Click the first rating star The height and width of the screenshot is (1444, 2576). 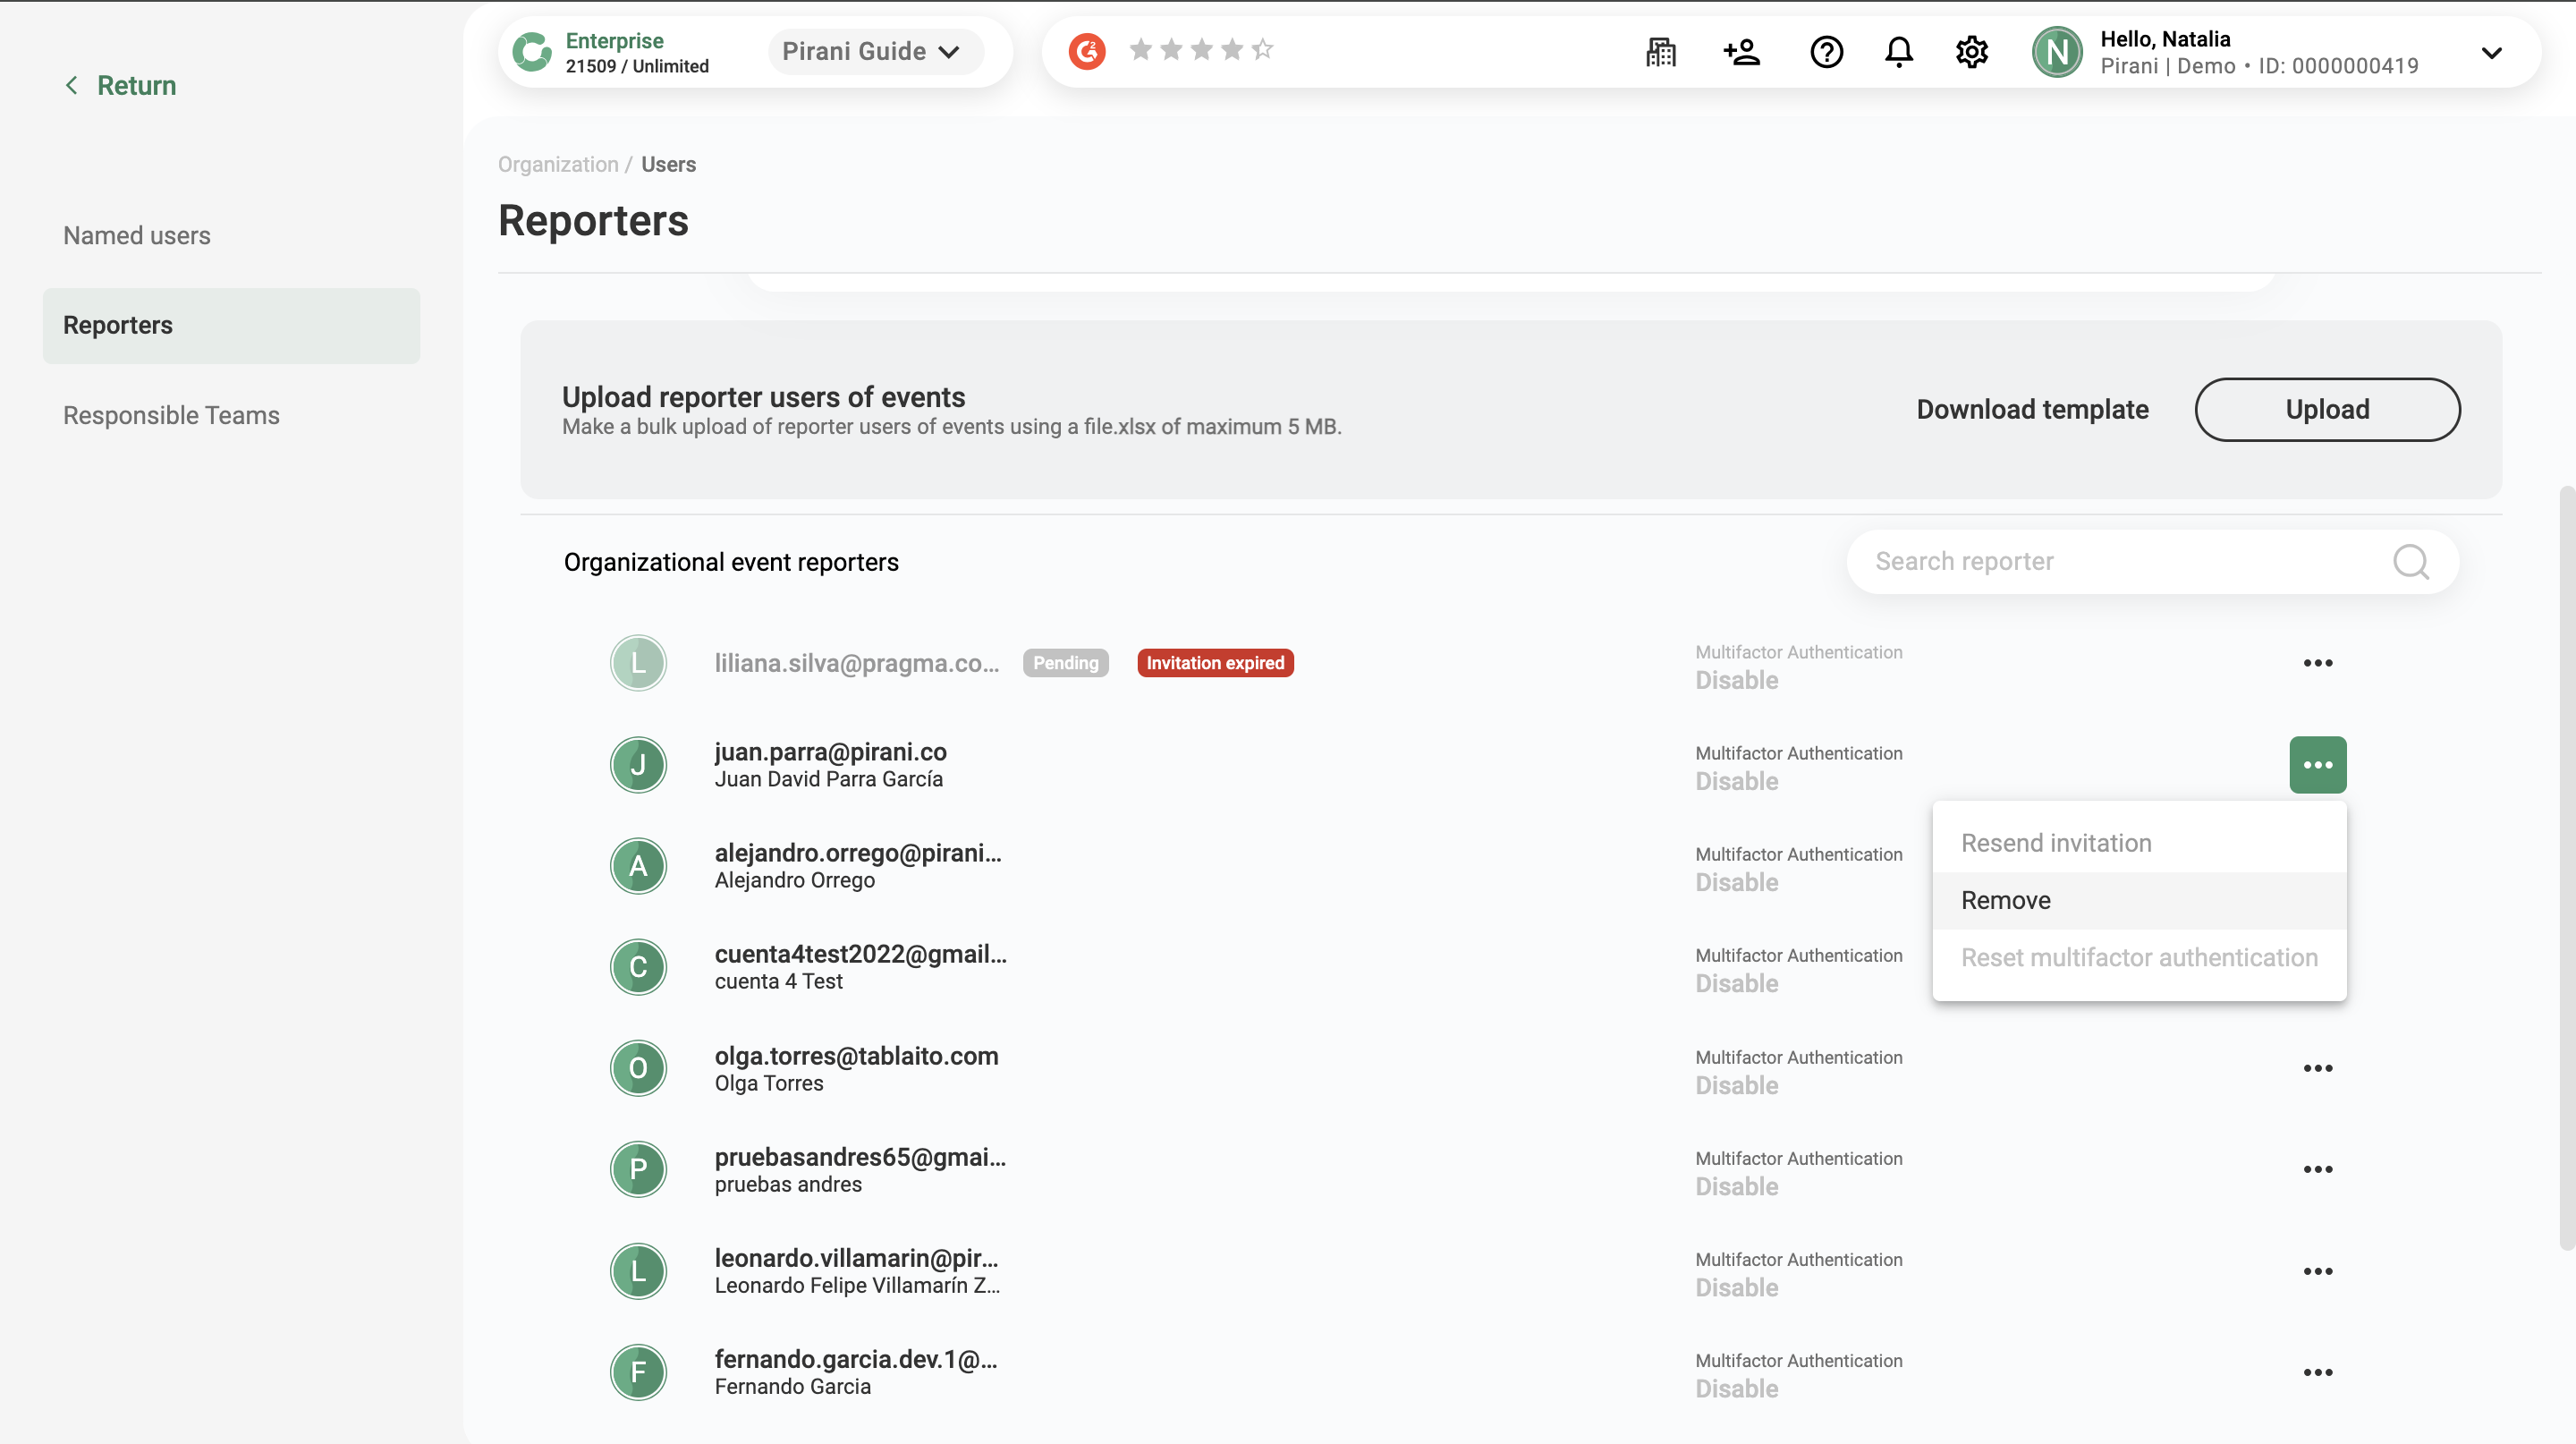coord(1140,49)
